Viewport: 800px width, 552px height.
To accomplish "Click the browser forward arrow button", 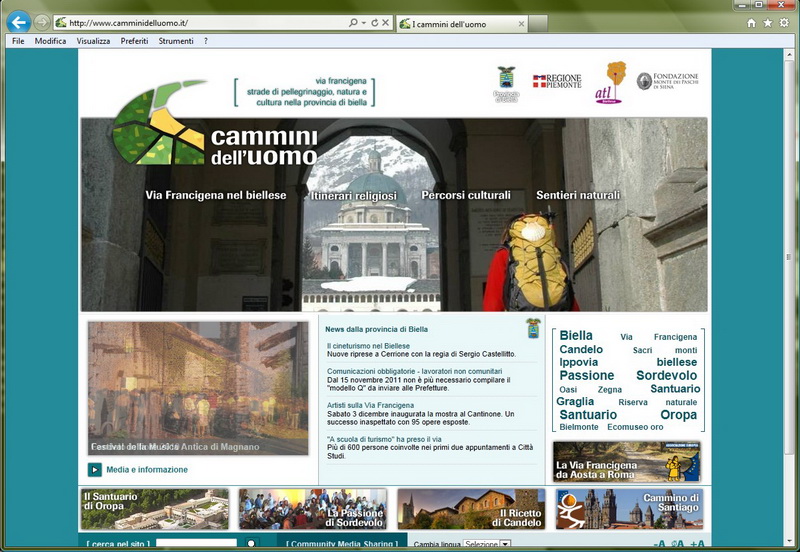I will (42, 21).
